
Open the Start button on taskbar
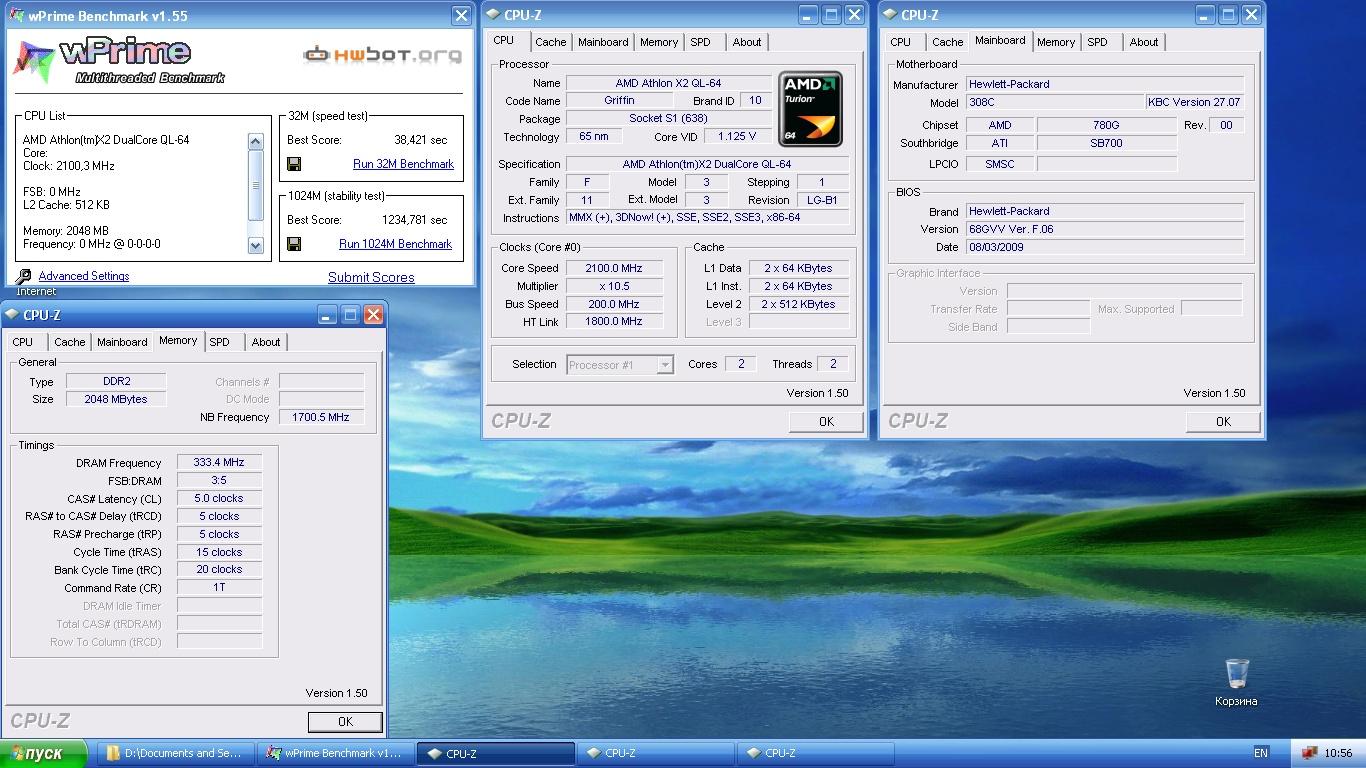pos(42,753)
